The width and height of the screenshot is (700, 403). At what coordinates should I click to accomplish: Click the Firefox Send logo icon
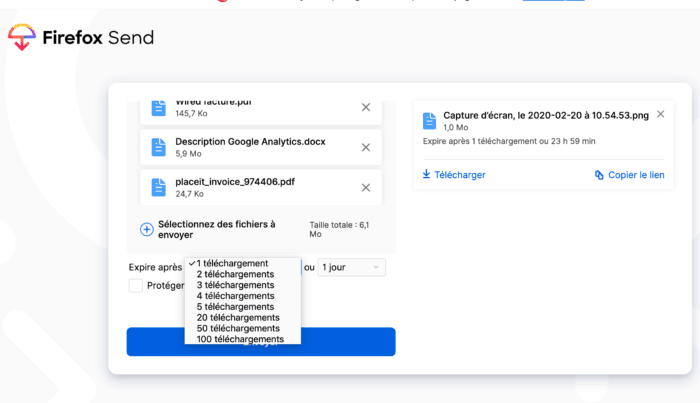coord(21,38)
